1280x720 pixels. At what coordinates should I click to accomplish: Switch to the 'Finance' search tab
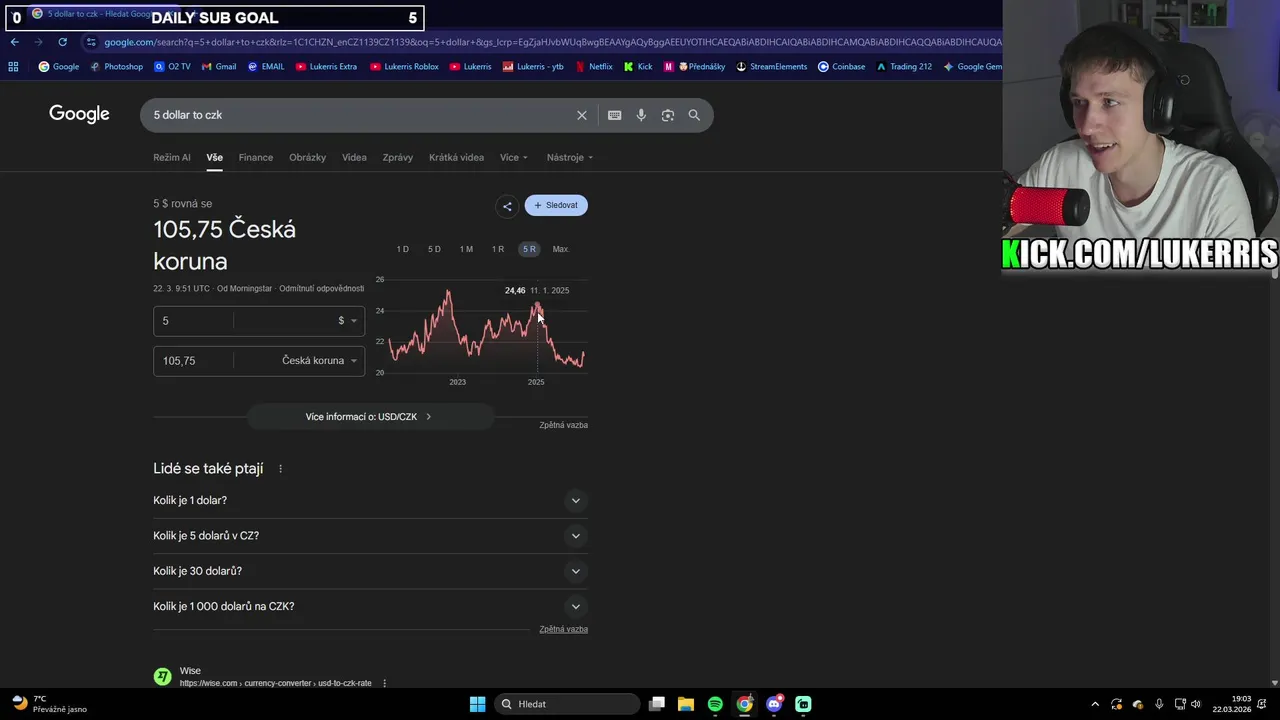[x=255, y=157]
